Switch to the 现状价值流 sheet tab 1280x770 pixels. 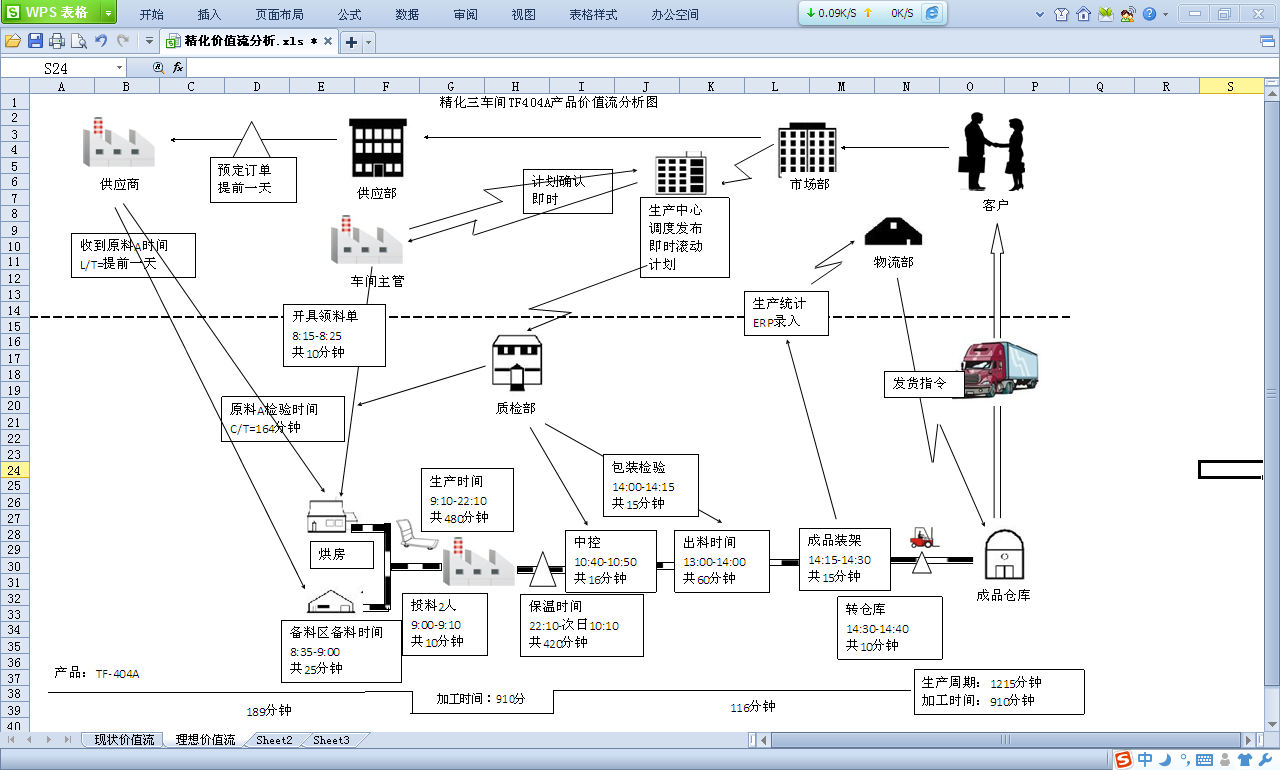pyautogui.click(x=124, y=740)
